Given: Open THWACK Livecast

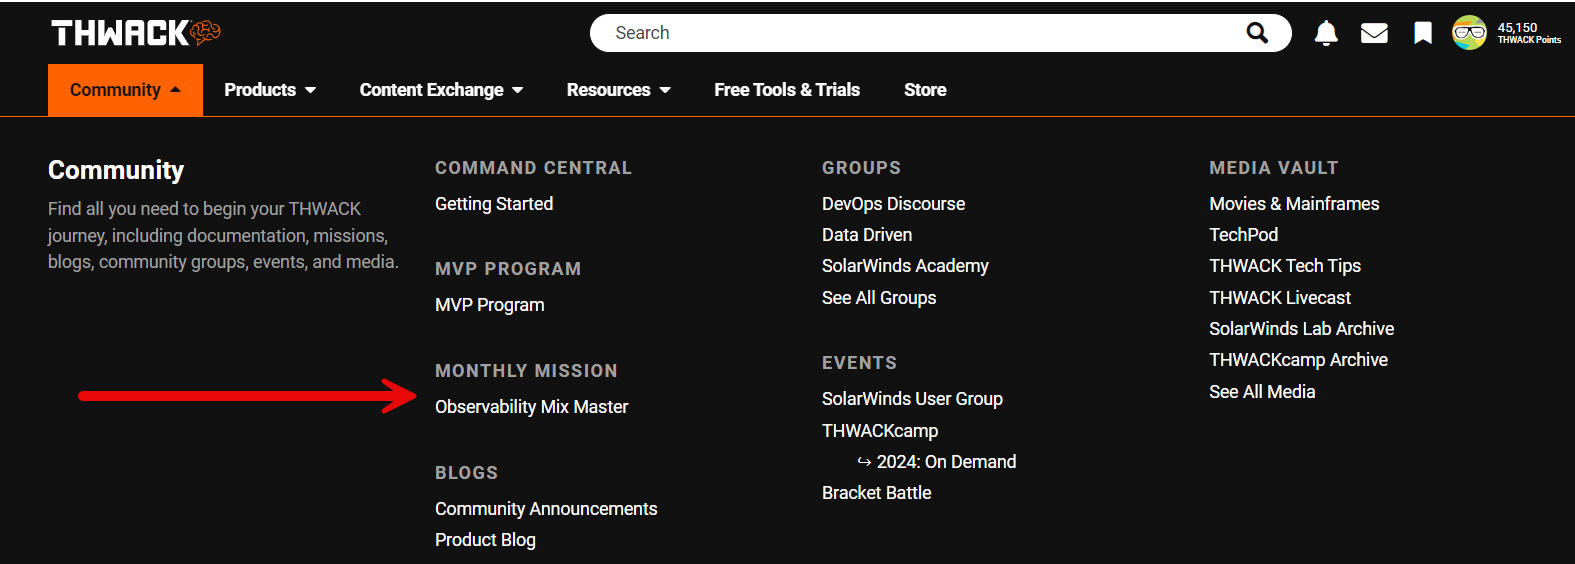Looking at the screenshot, I should (x=1280, y=298).
